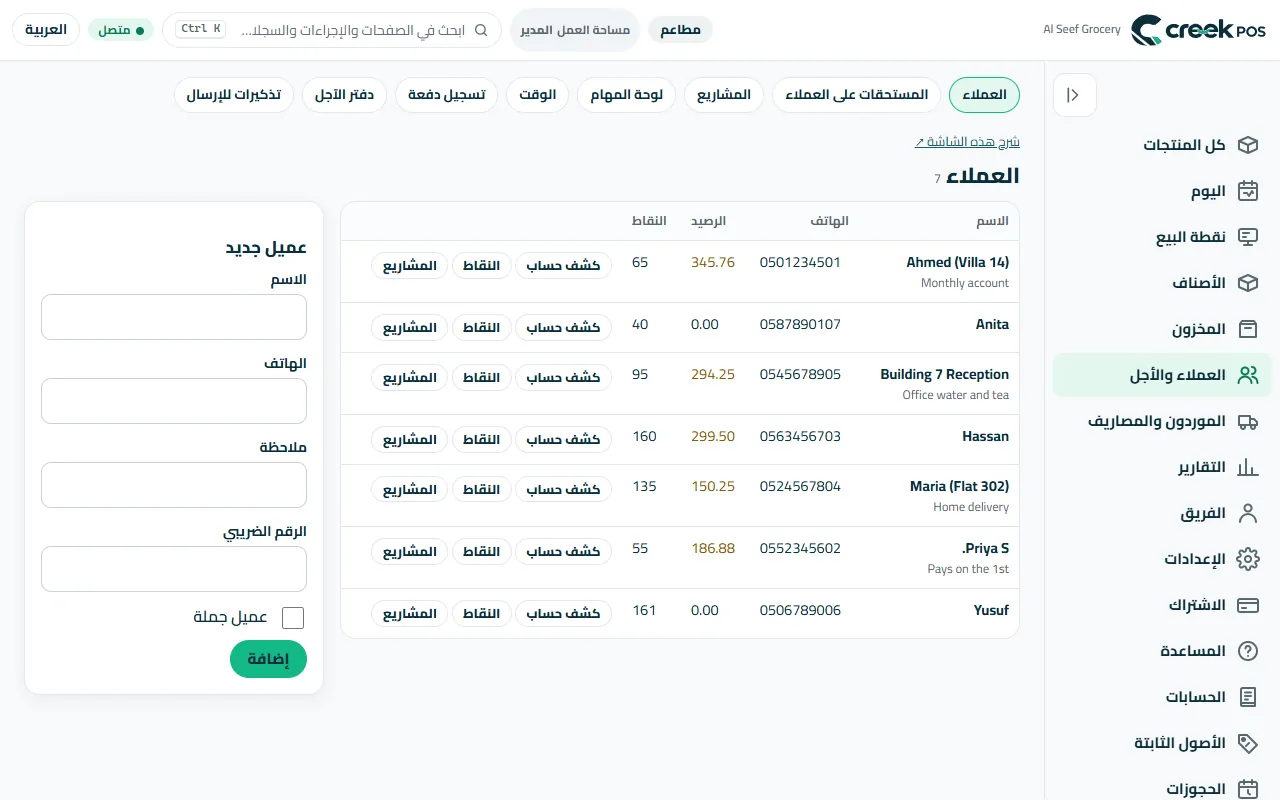Image resolution: width=1280 pixels, height=800 pixels.
Task: Click the شرح هذه الشاشة link
Action: click(967, 142)
